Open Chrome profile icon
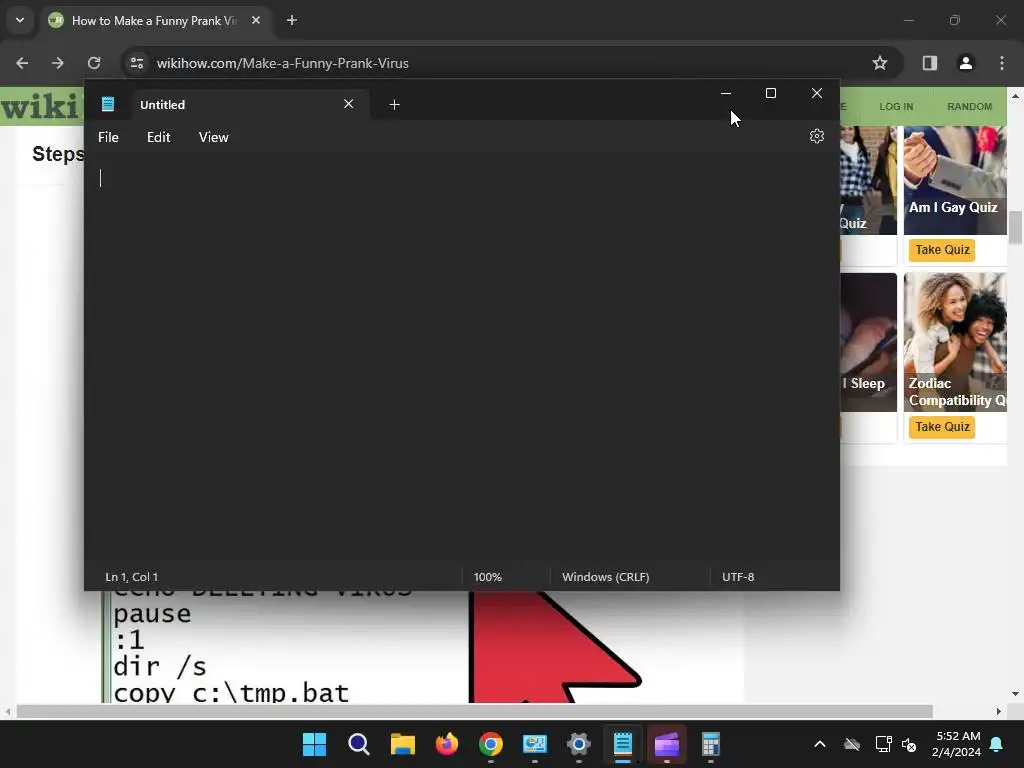Image resolution: width=1024 pixels, height=768 pixels. [x=965, y=63]
